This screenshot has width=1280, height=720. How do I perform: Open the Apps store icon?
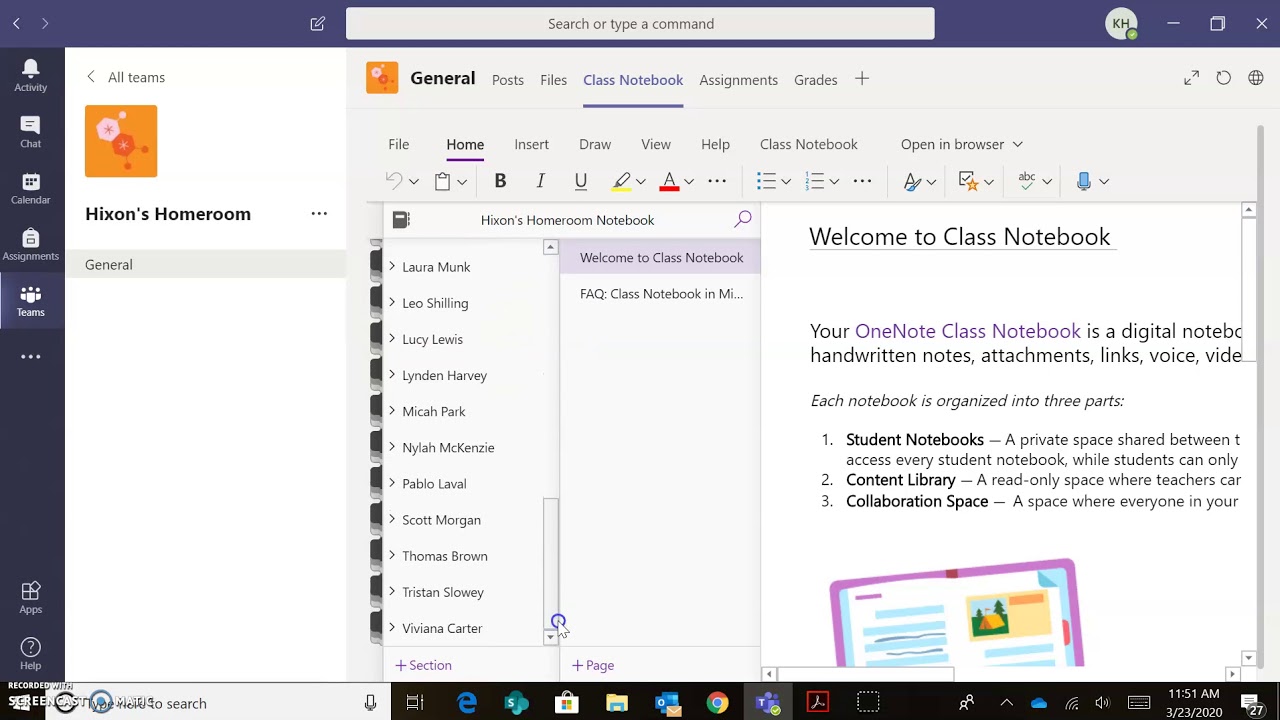(x=30, y=597)
